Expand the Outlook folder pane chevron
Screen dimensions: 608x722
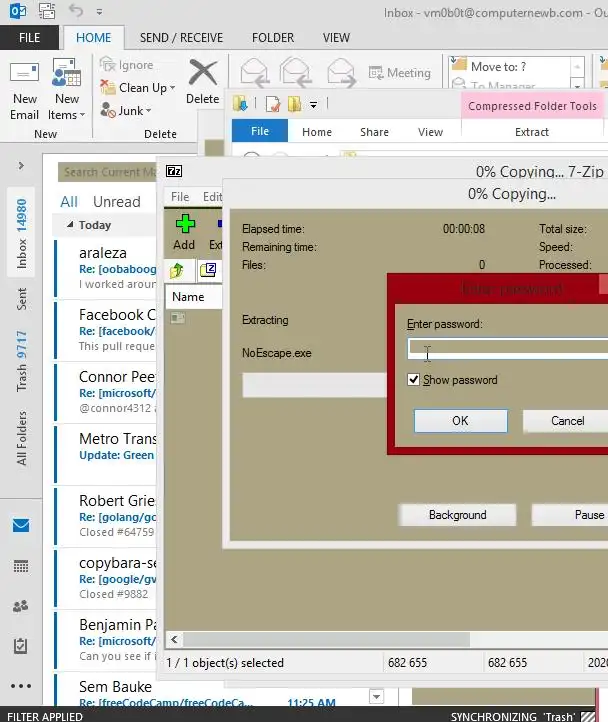point(21,165)
